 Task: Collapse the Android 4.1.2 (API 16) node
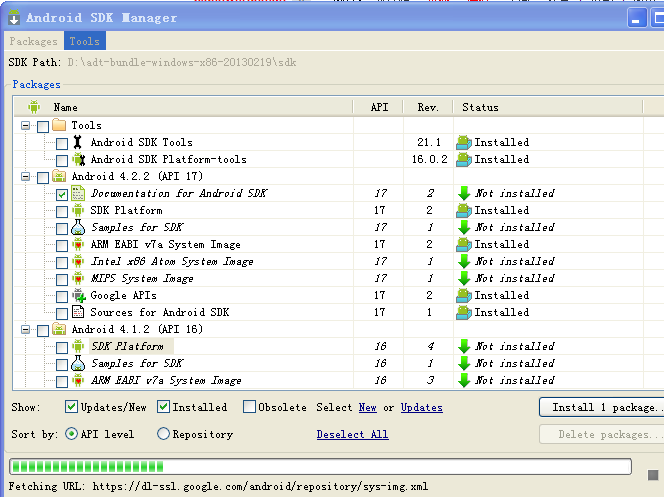click(x=25, y=329)
